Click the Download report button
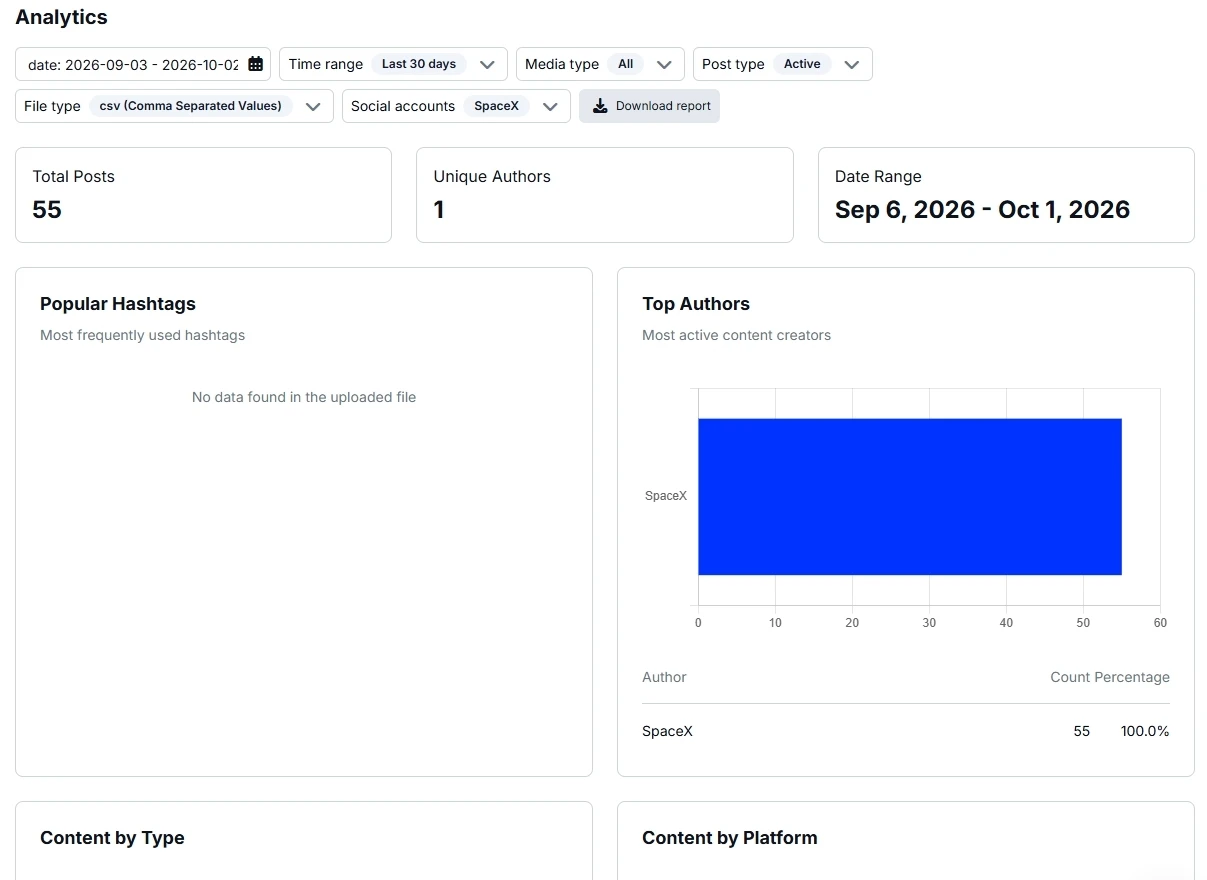The width and height of the screenshot is (1207, 880). tap(649, 106)
